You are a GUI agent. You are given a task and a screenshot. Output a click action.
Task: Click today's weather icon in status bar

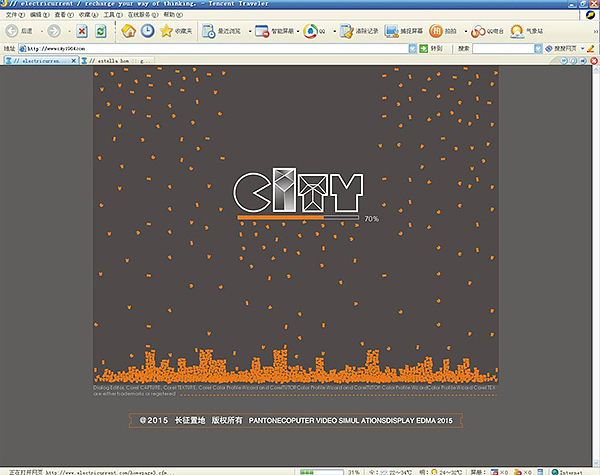[384, 472]
